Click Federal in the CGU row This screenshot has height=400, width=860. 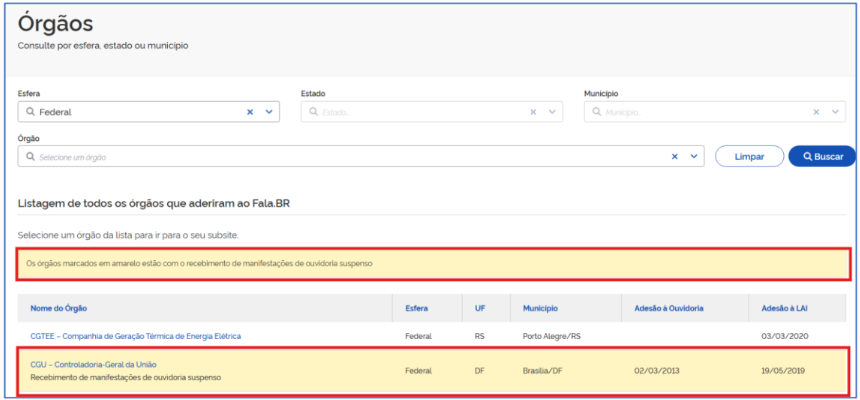[x=418, y=371]
